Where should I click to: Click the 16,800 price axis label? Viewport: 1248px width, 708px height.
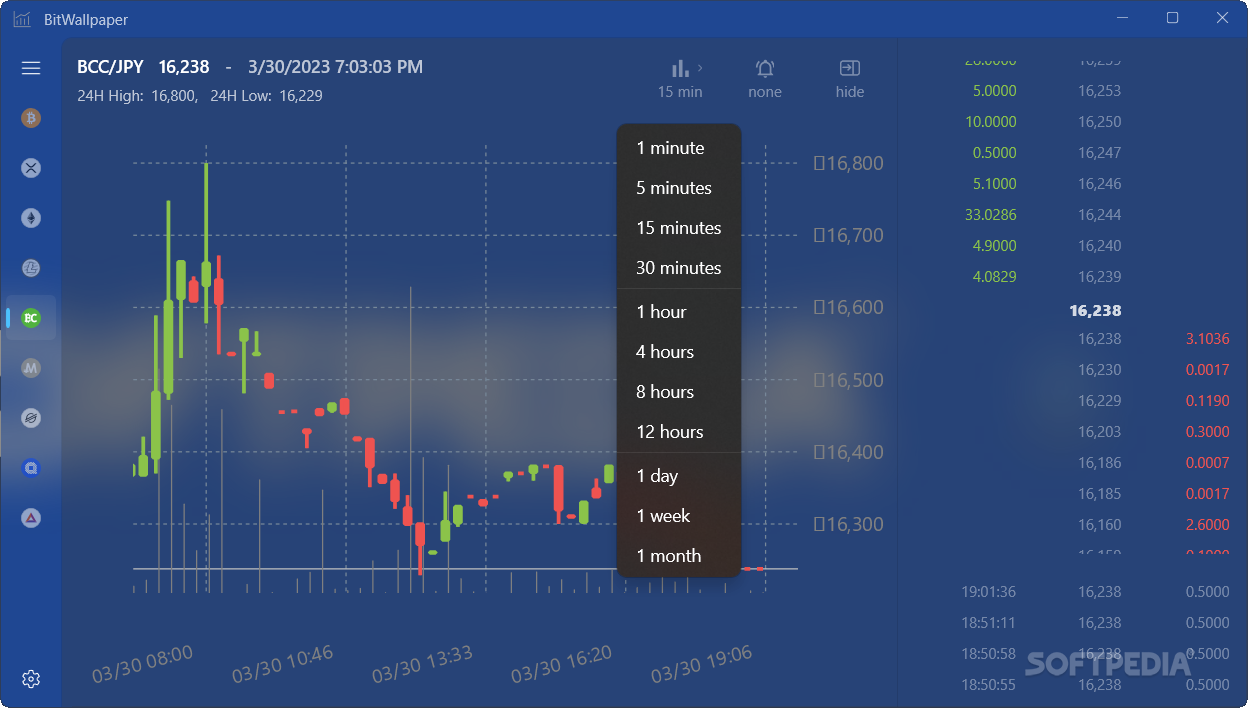coord(849,163)
